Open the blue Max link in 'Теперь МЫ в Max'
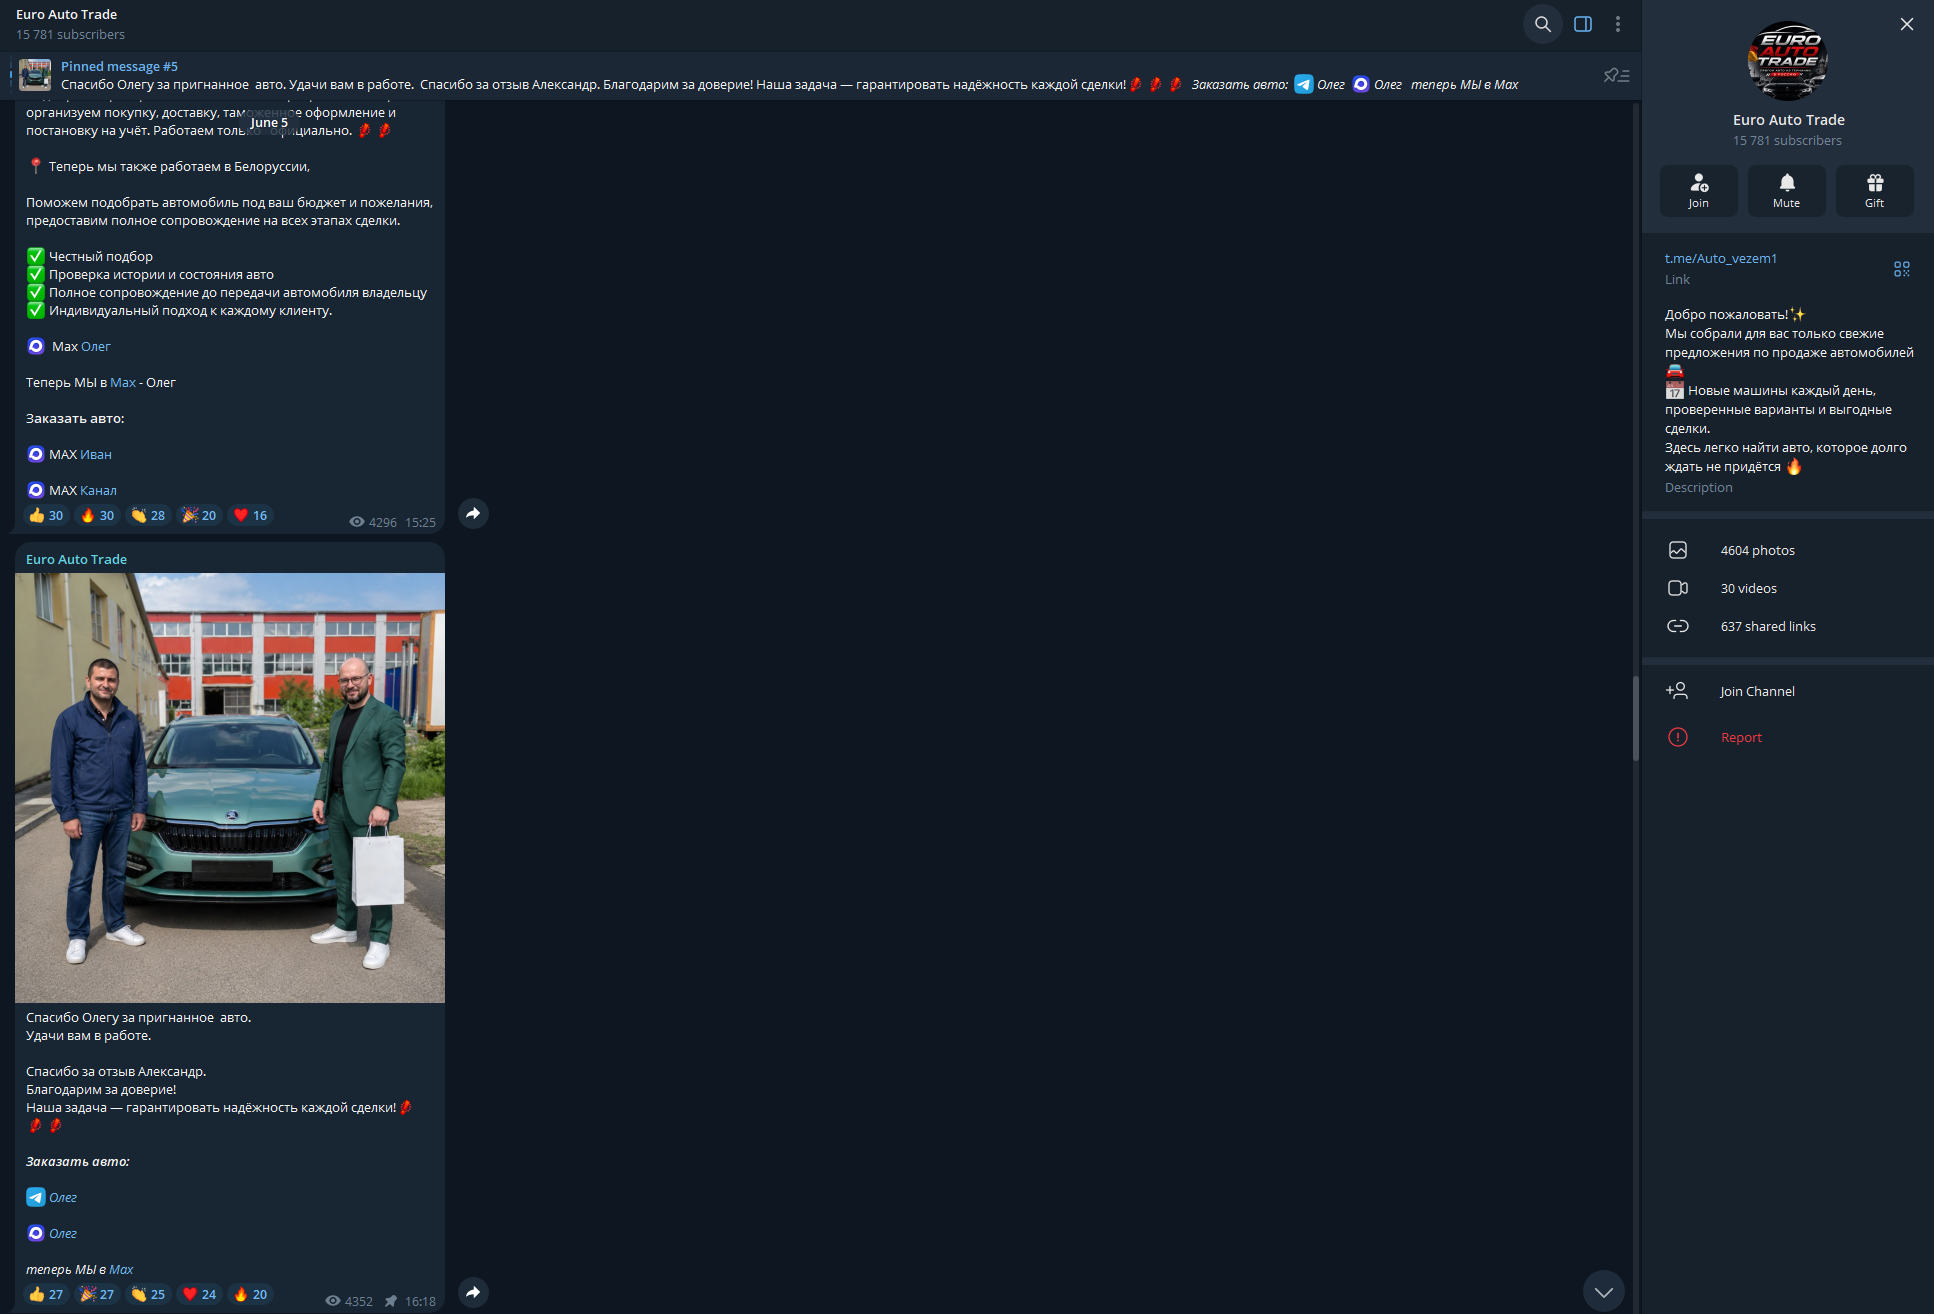 click(123, 382)
